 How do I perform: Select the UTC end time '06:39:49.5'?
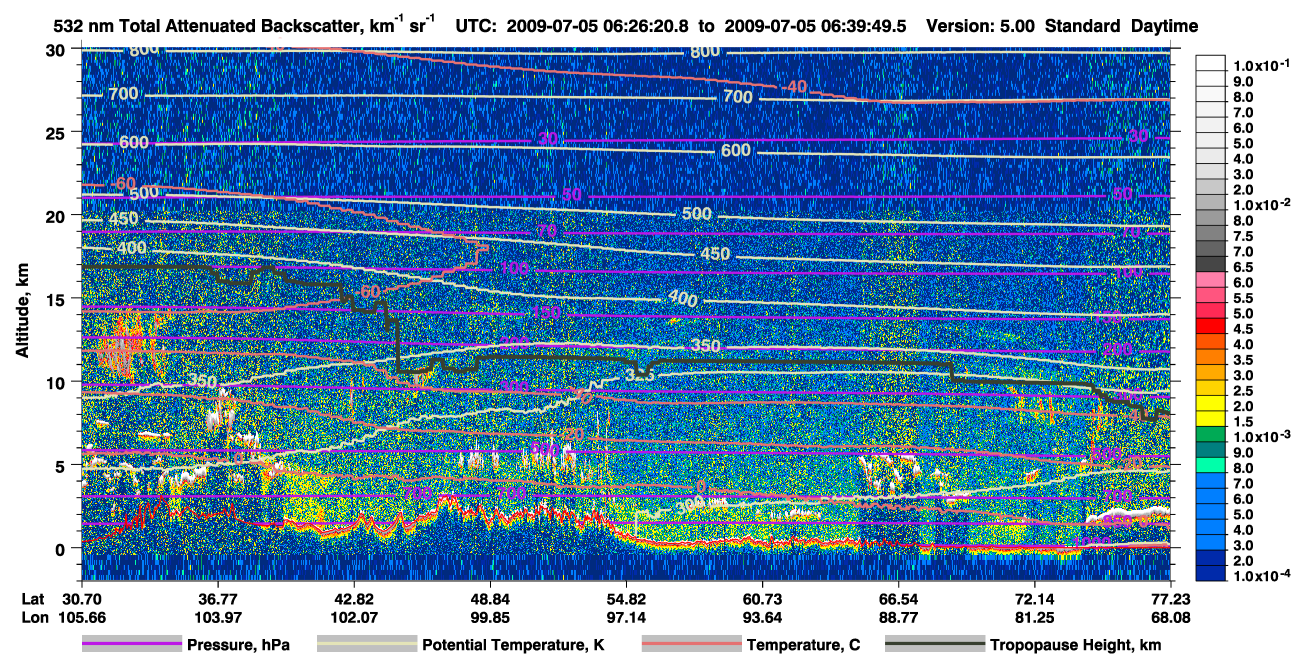865,27
